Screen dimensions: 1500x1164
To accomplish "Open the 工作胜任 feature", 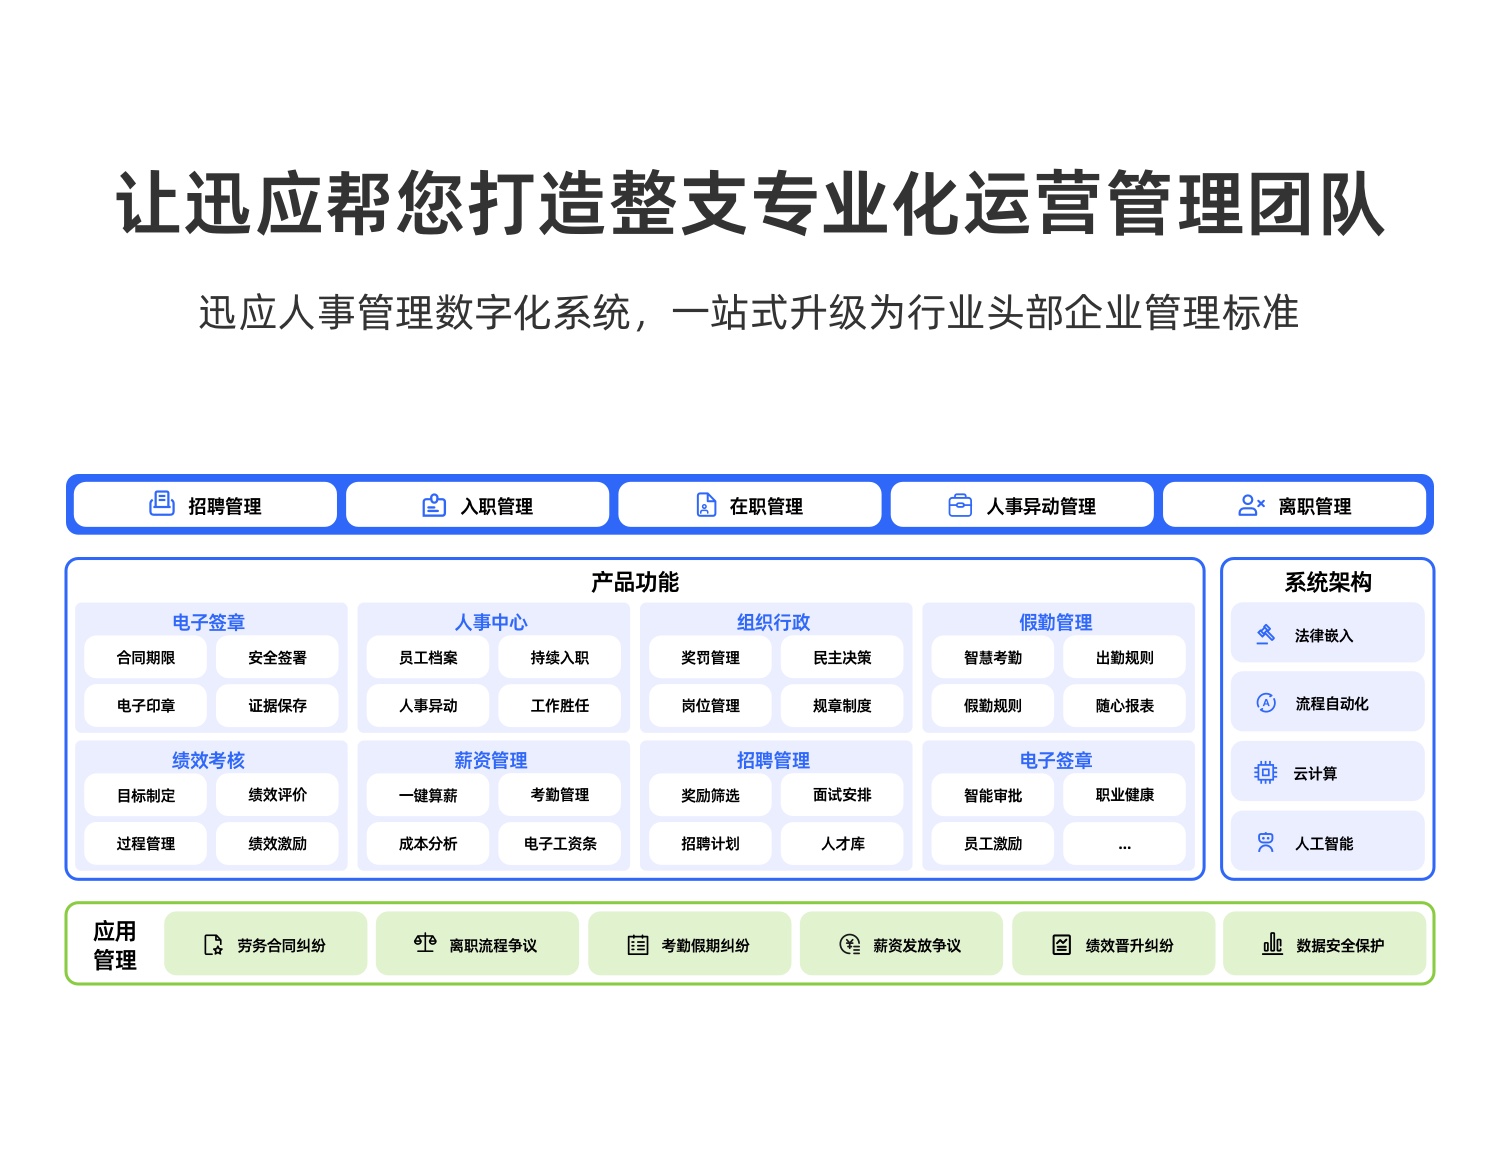I will pyautogui.click(x=560, y=706).
